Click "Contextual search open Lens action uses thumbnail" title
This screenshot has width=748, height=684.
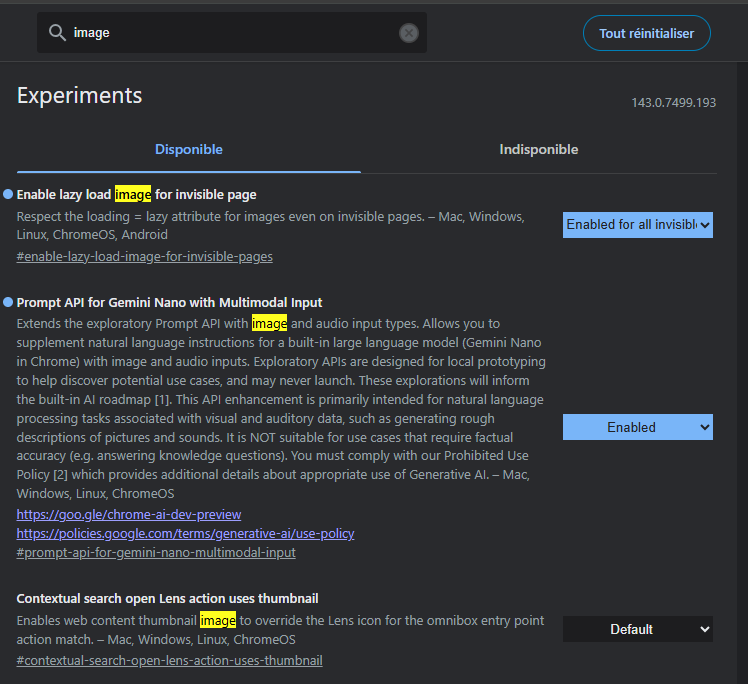point(167,599)
